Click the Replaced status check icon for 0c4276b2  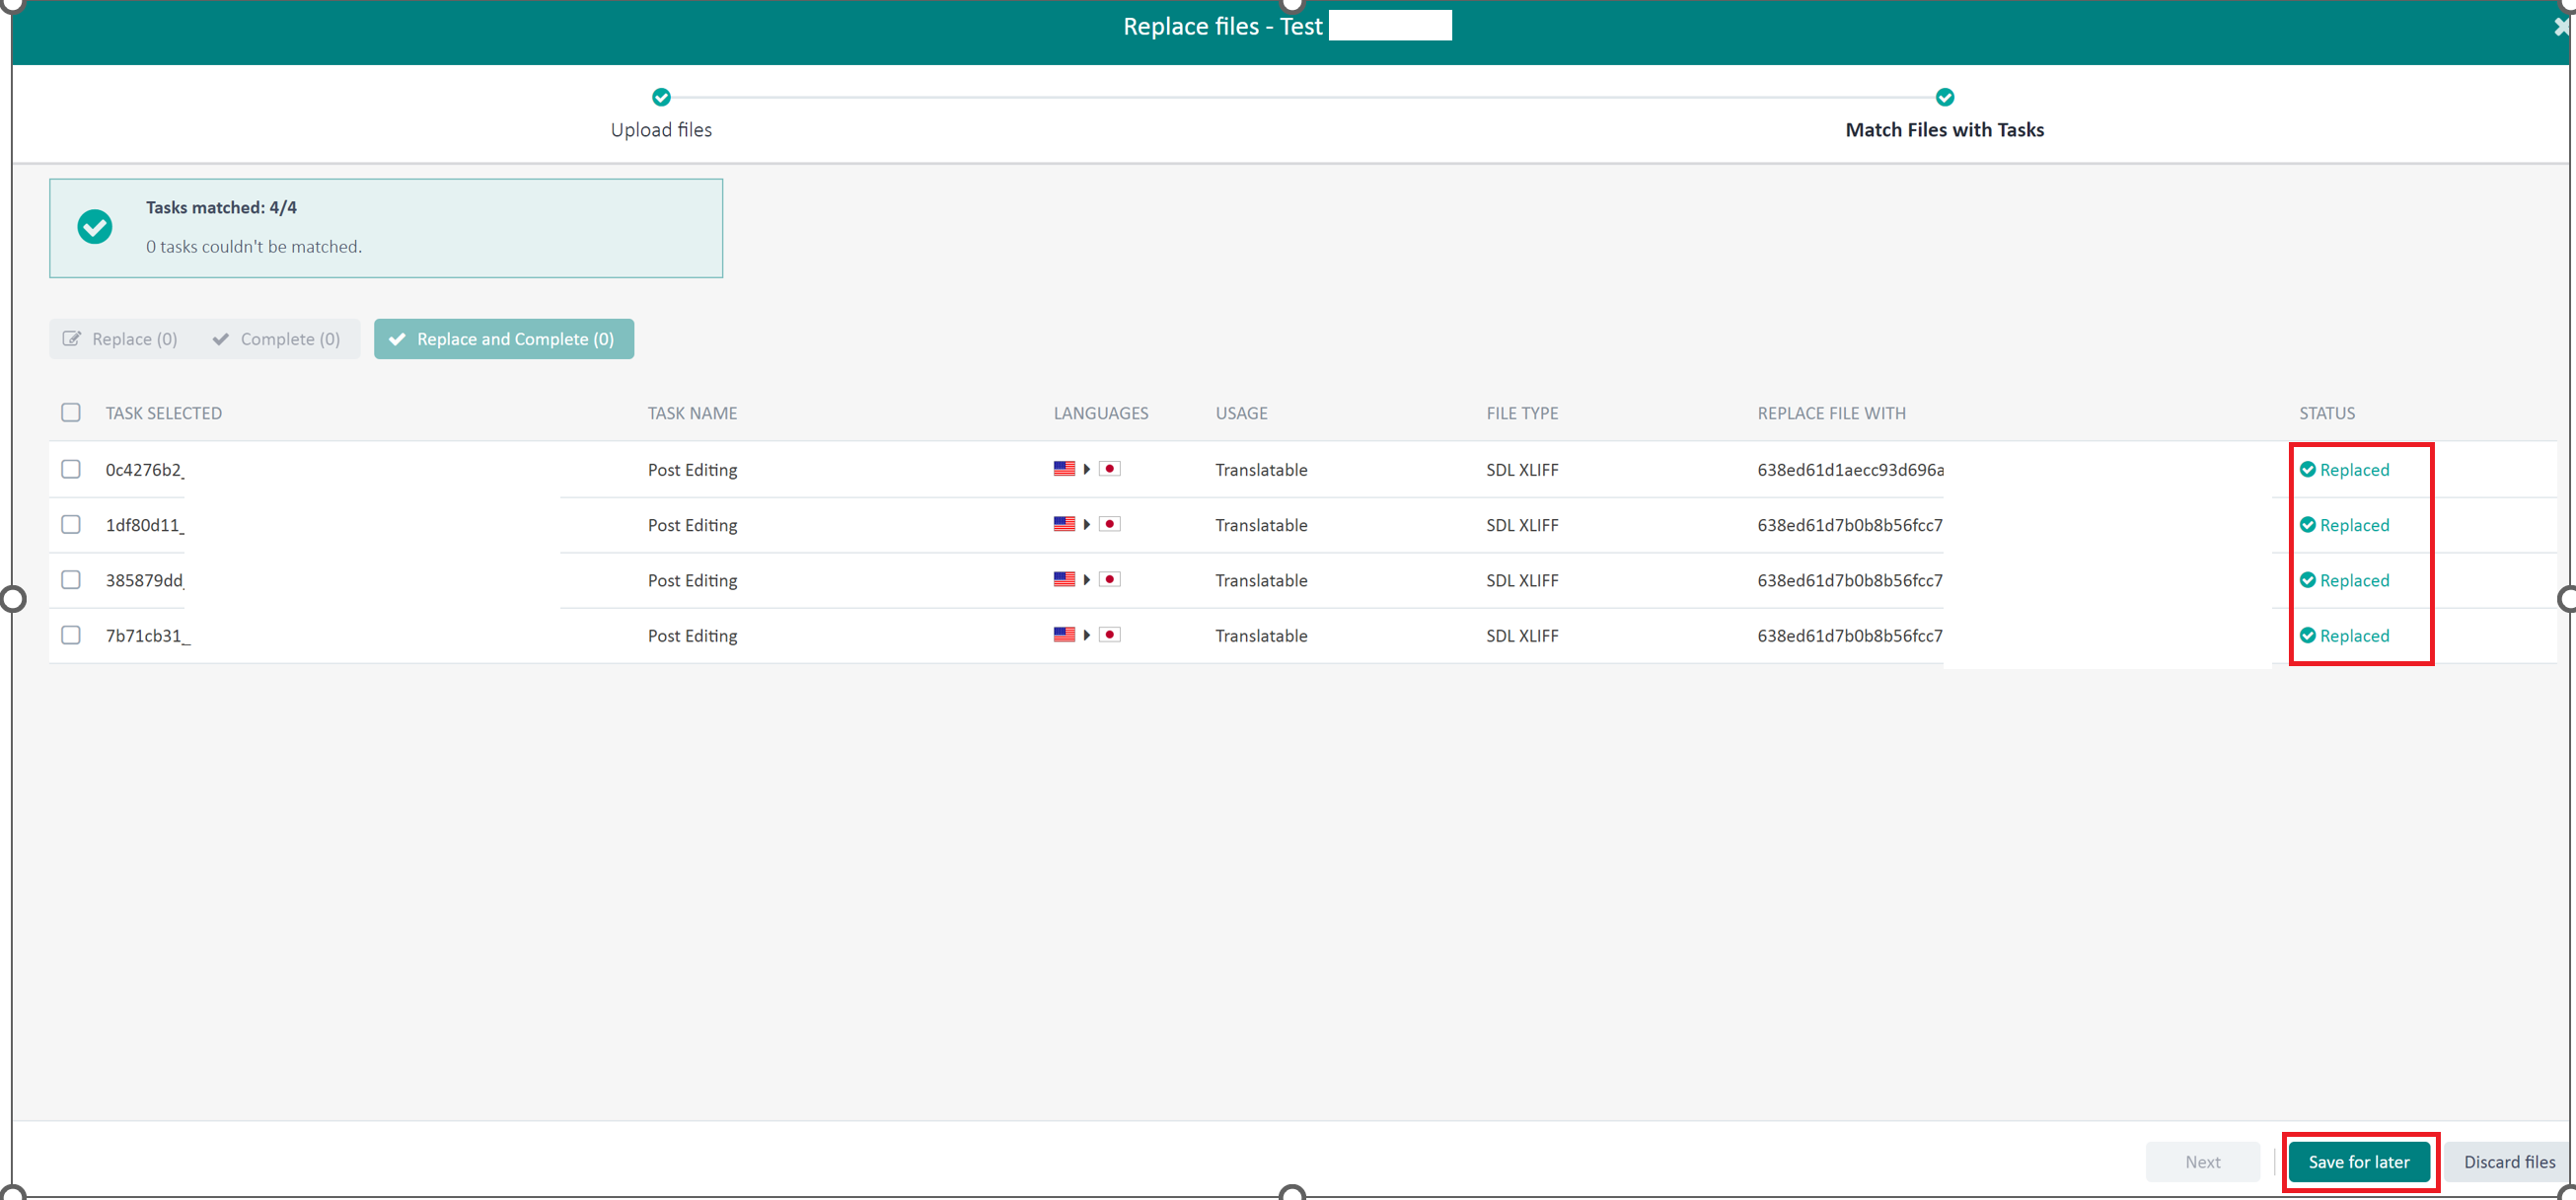click(2307, 469)
